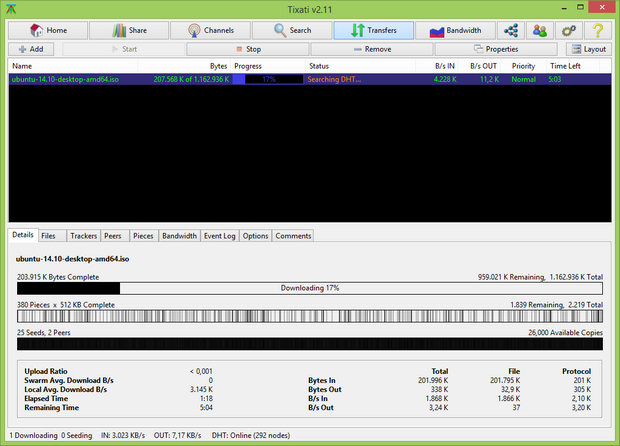Open the Channels section
620x446 pixels.
click(210, 30)
